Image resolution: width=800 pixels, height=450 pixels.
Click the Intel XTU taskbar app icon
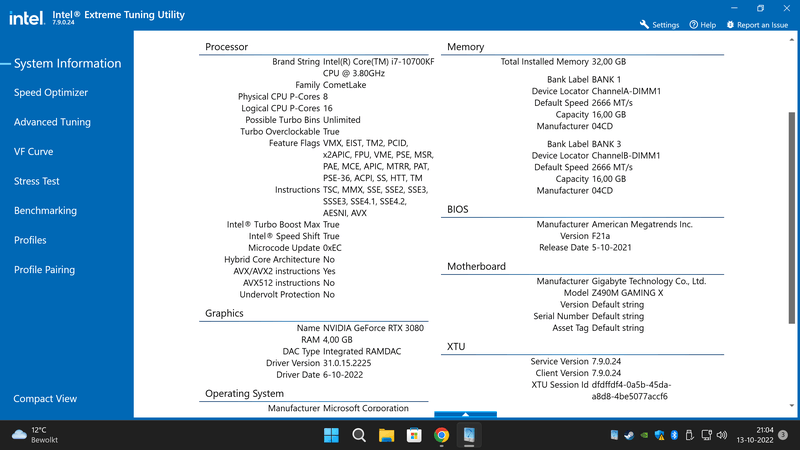tap(469, 435)
